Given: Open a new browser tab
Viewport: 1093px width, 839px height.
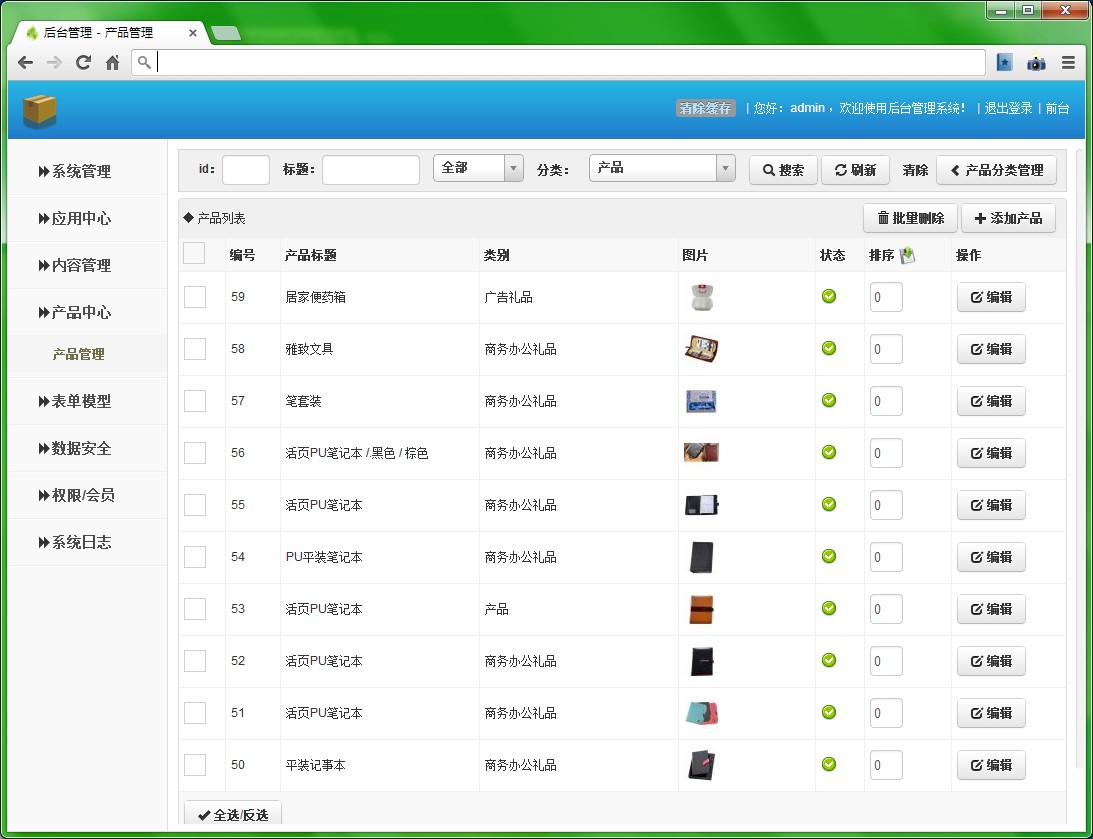Looking at the screenshot, I should coord(225,33).
